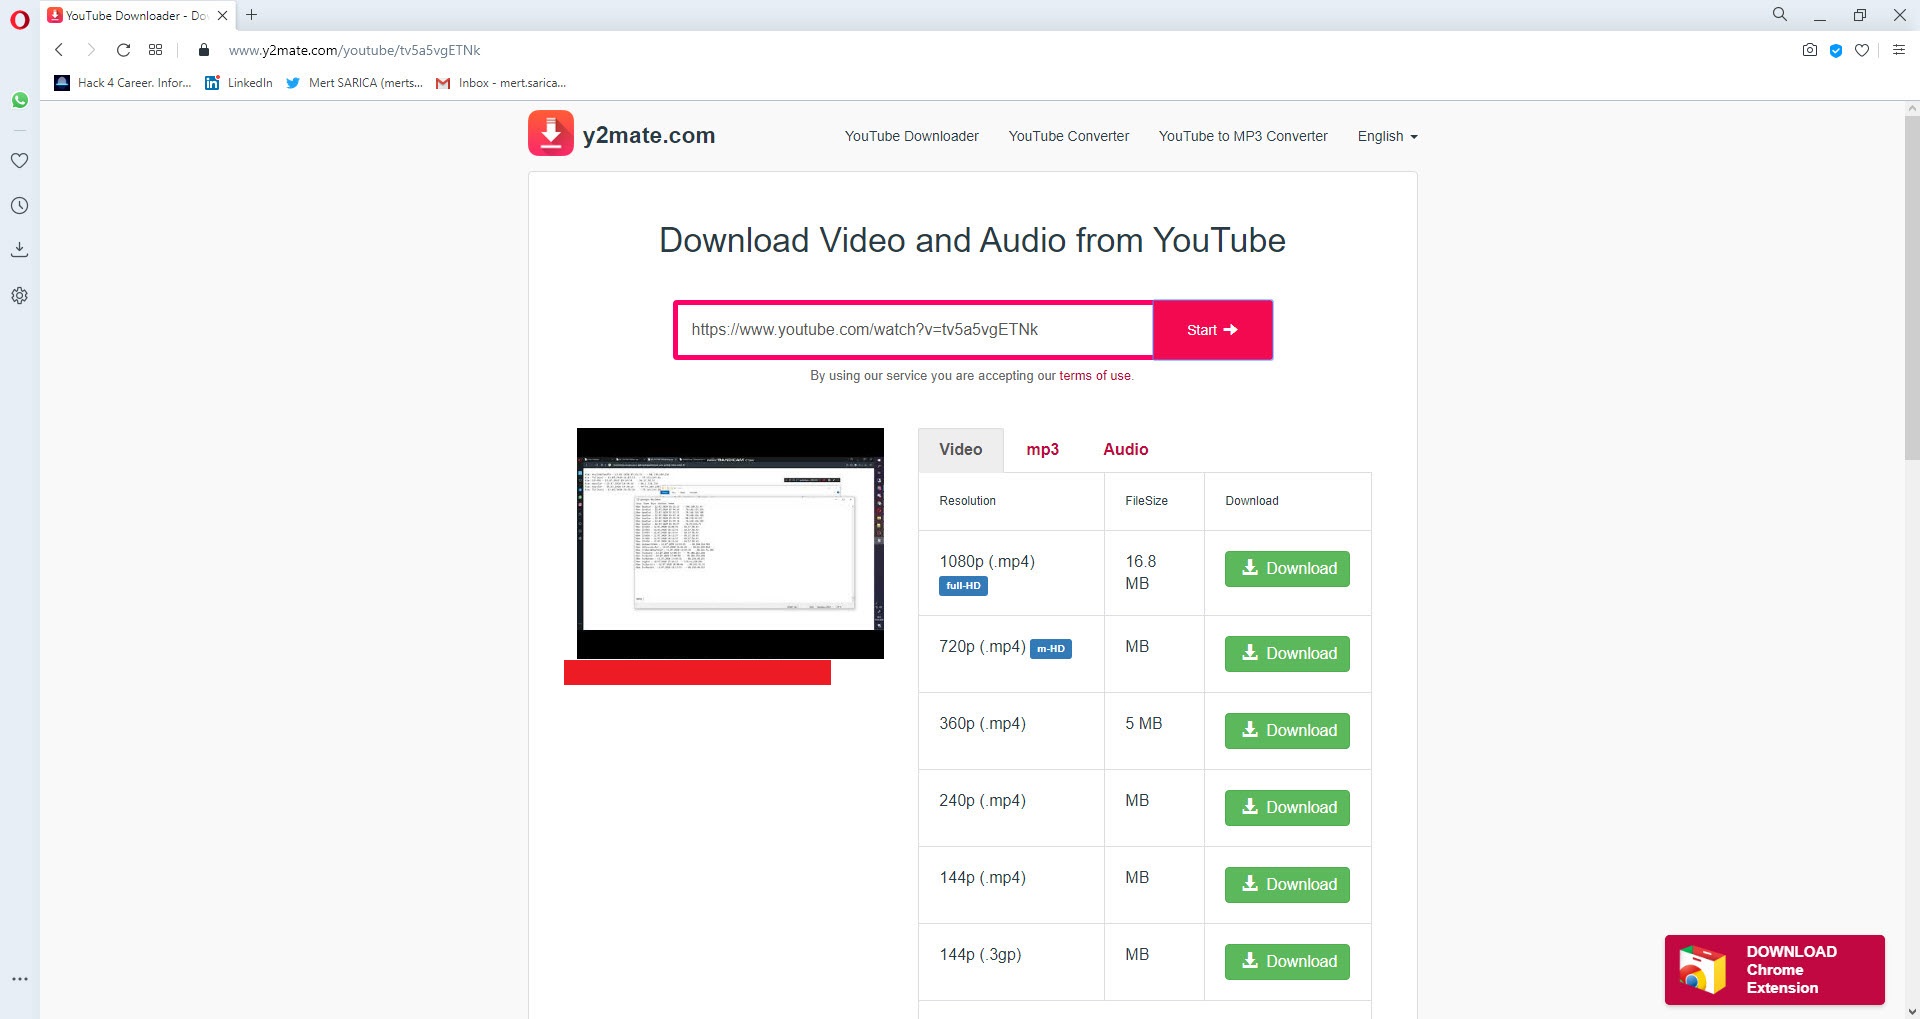Download the 360p mp4 video
This screenshot has width=1920, height=1019.
[1287, 731]
